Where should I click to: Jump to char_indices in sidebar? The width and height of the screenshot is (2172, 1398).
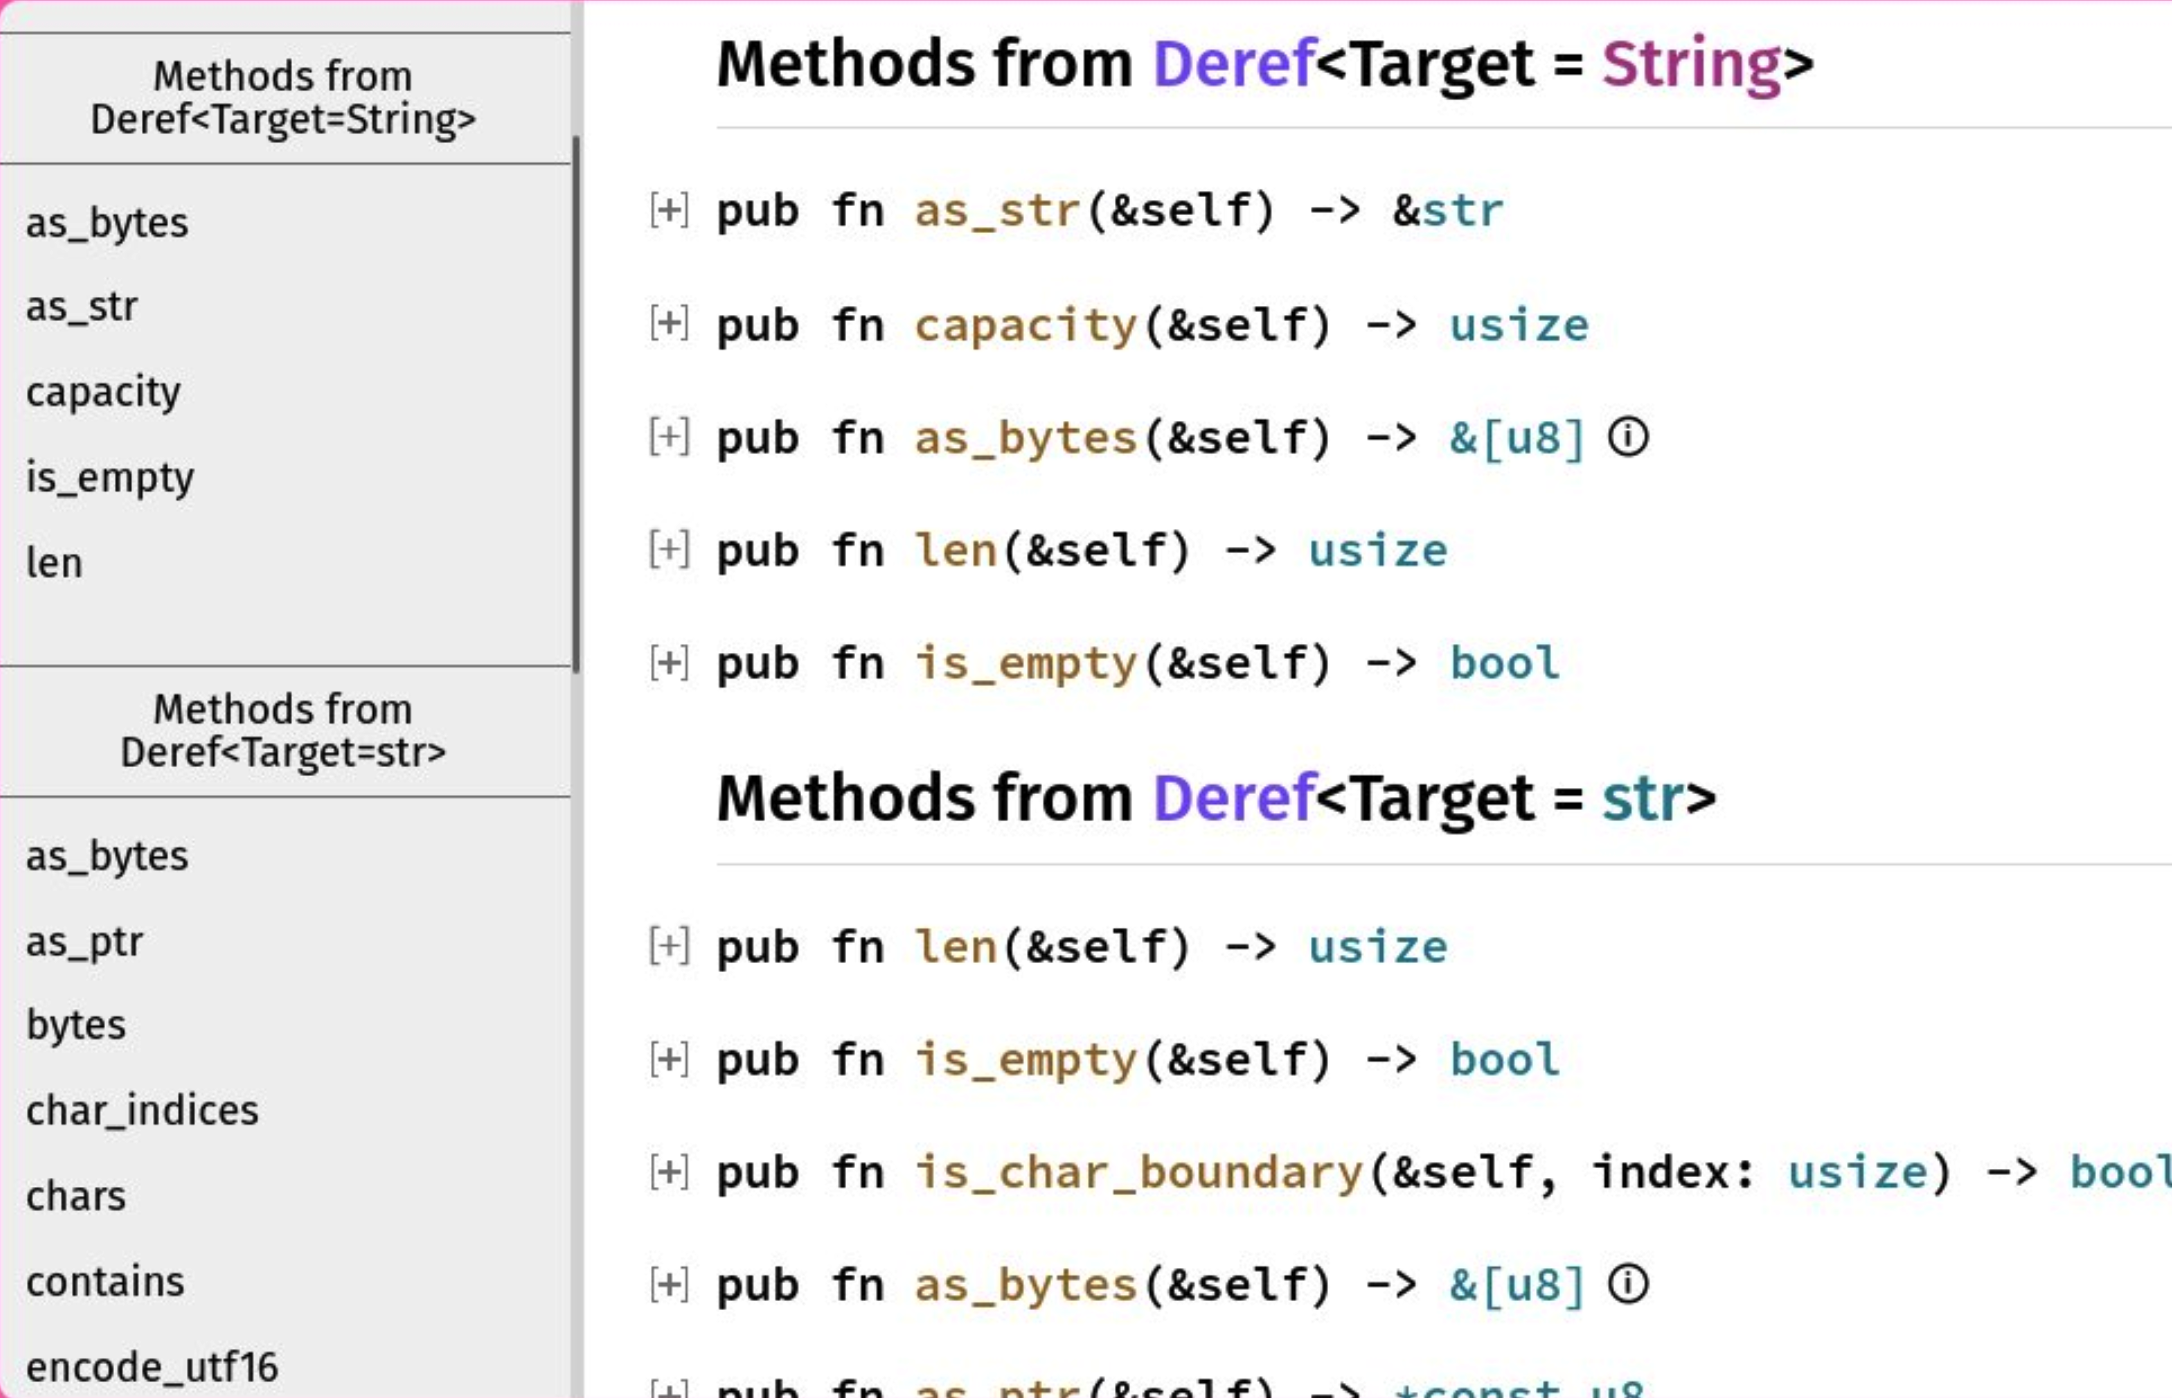click(x=142, y=1111)
